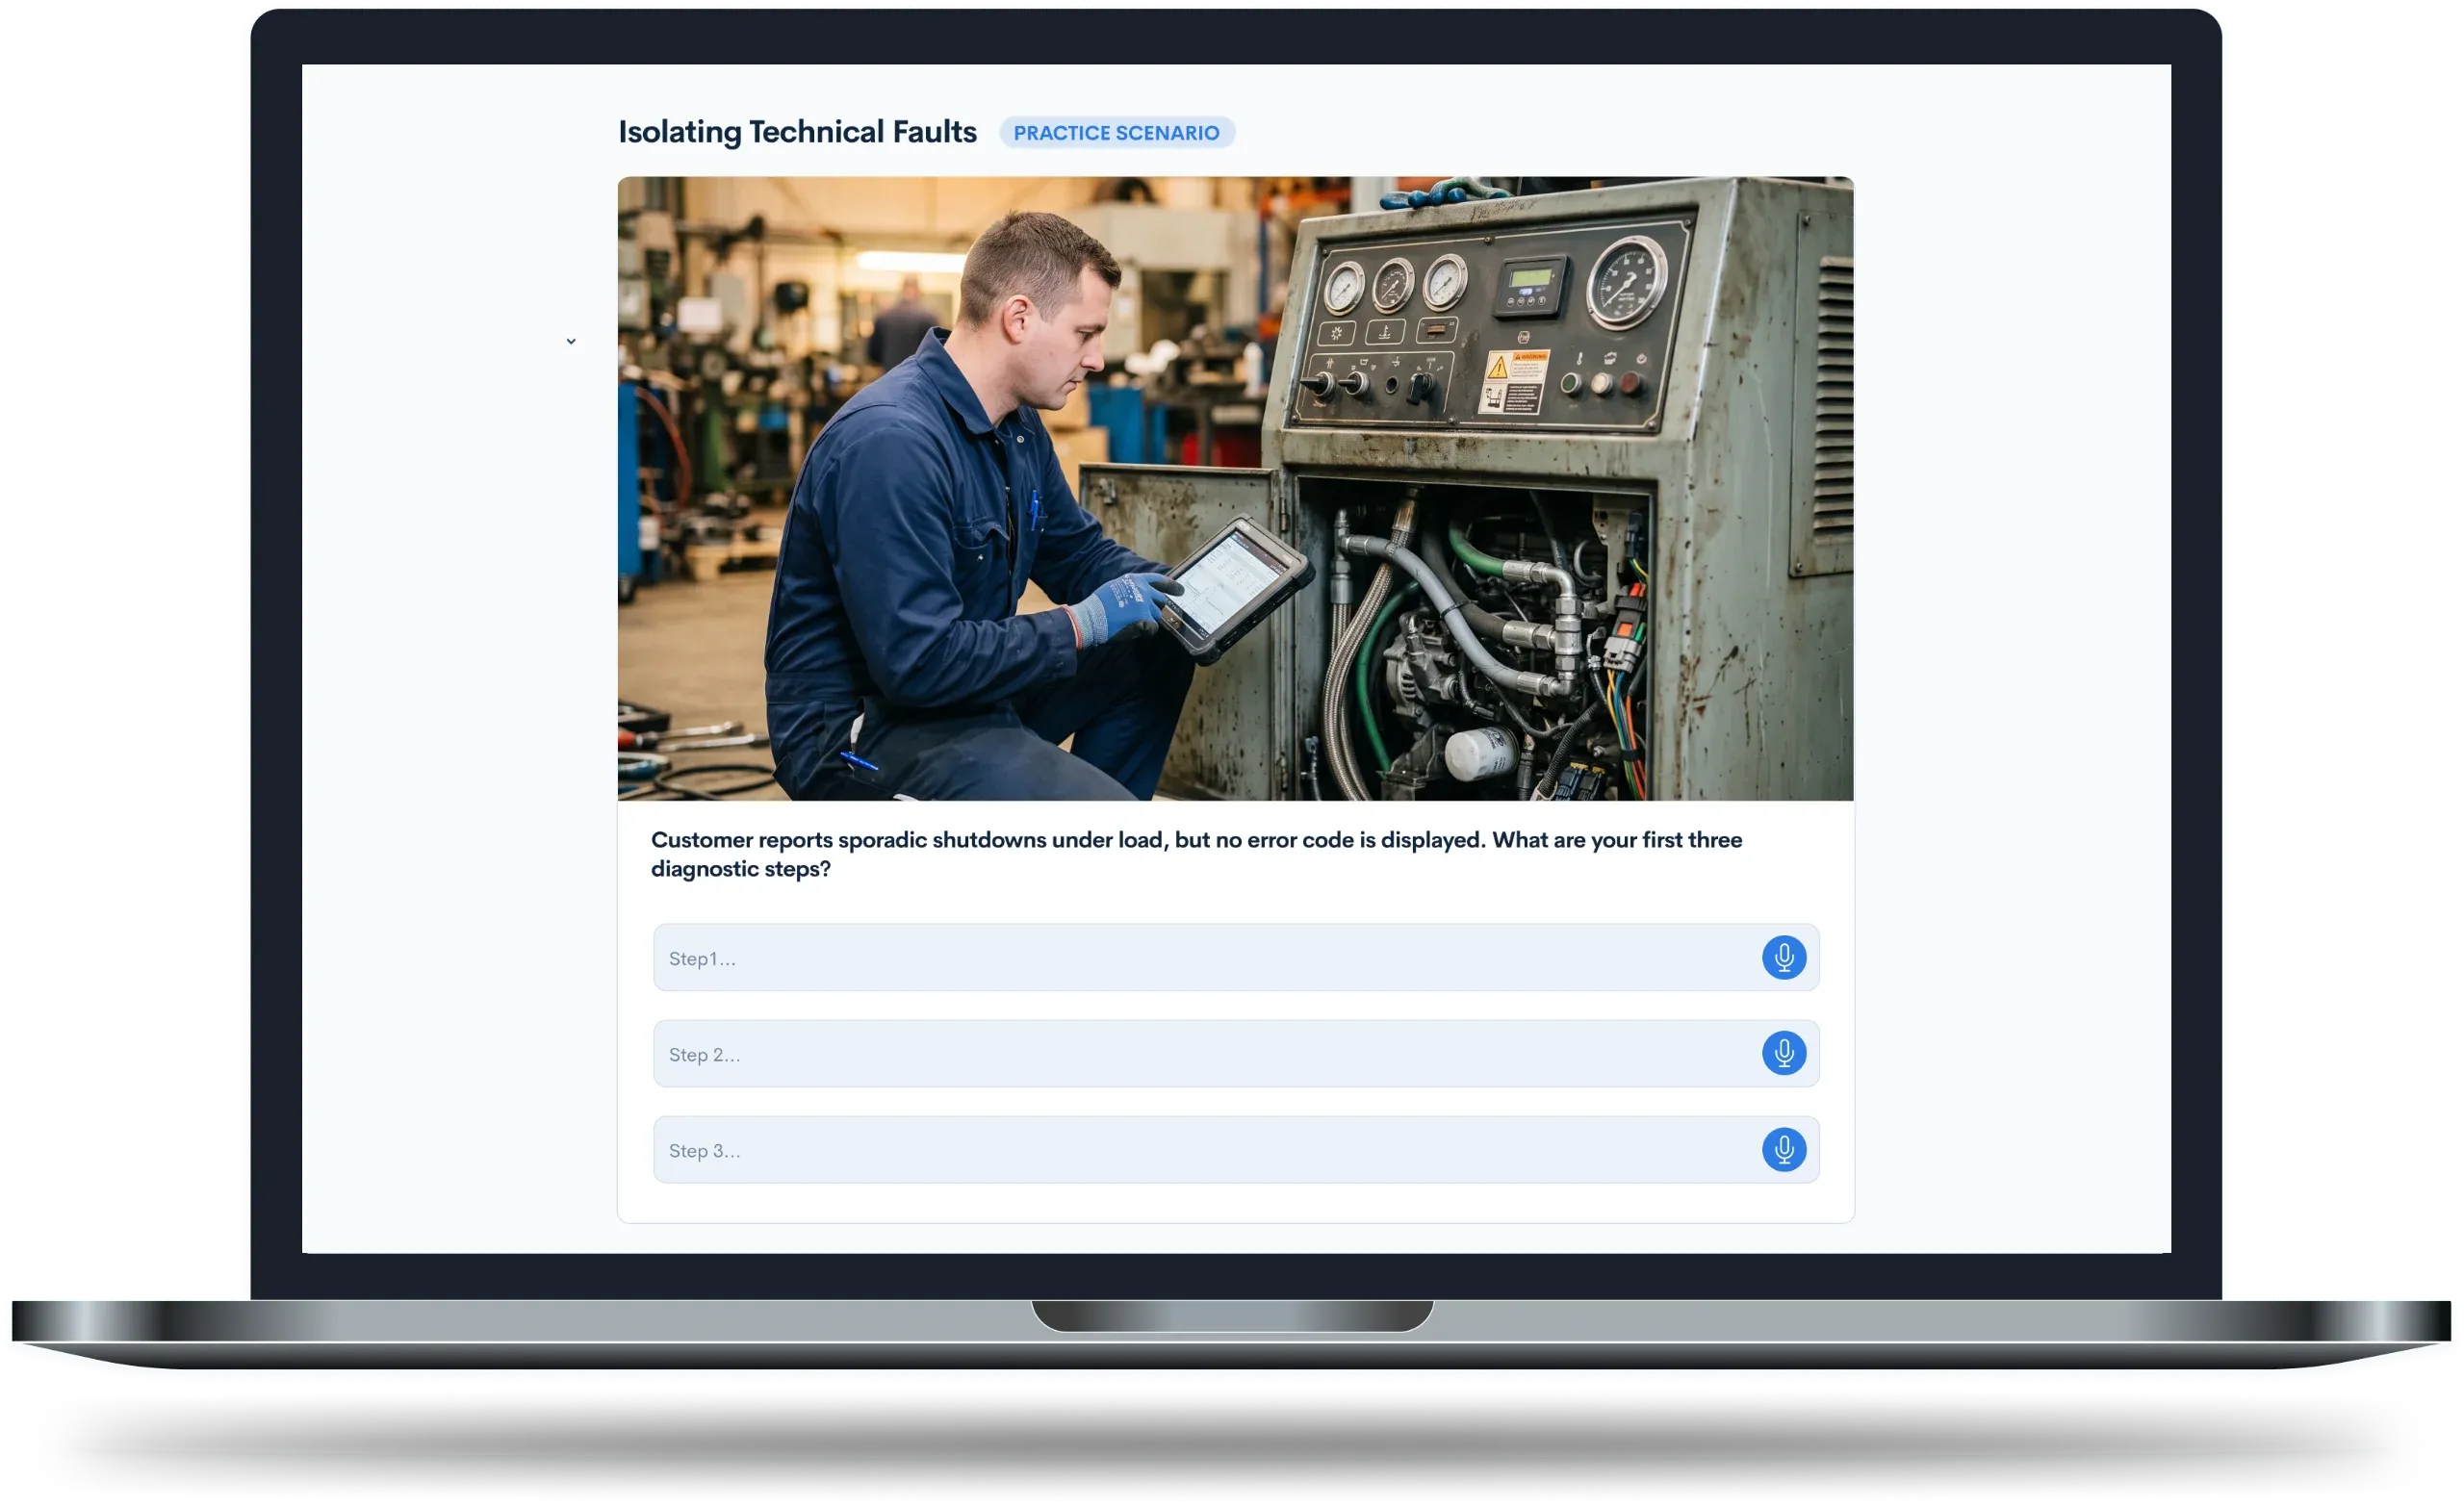Select the Isolating Technical Faults heading
2464x1507 pixels.
(797, 132)
